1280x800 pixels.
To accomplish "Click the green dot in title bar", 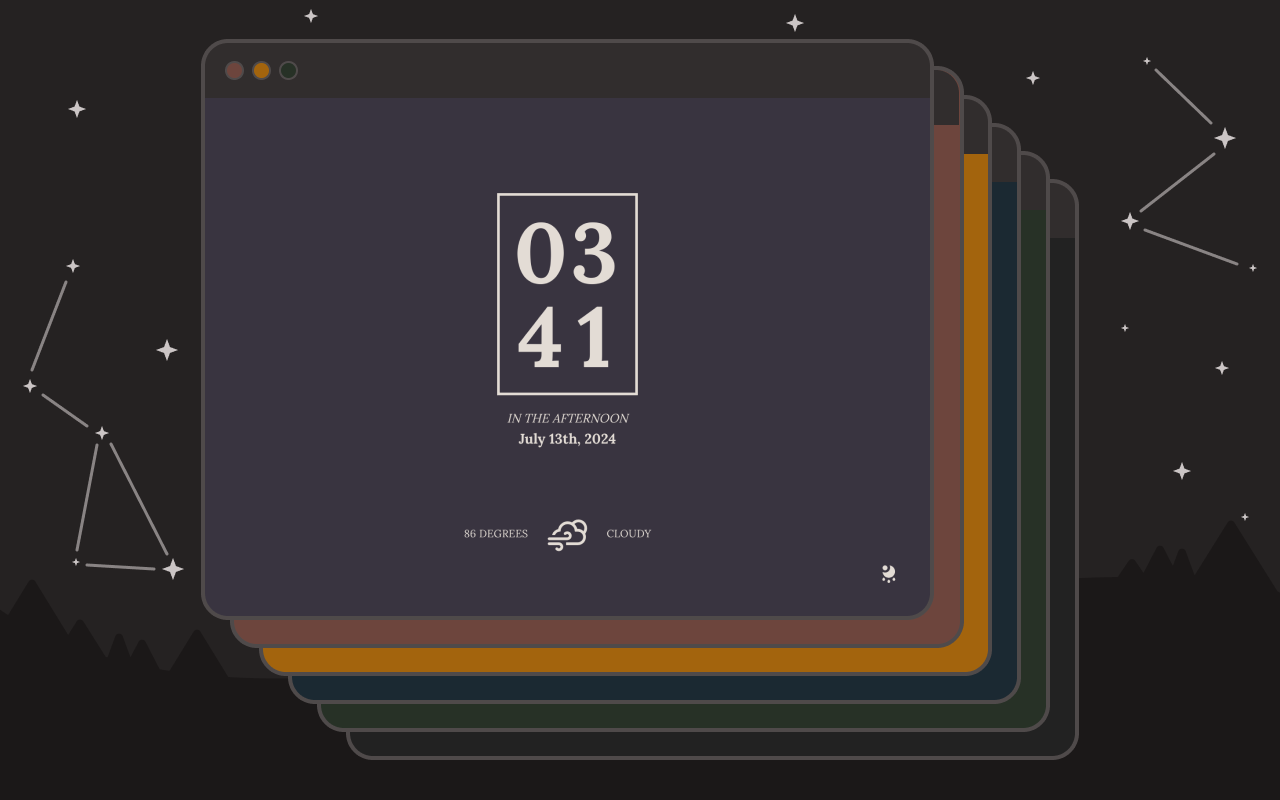I will click(289, 70).
